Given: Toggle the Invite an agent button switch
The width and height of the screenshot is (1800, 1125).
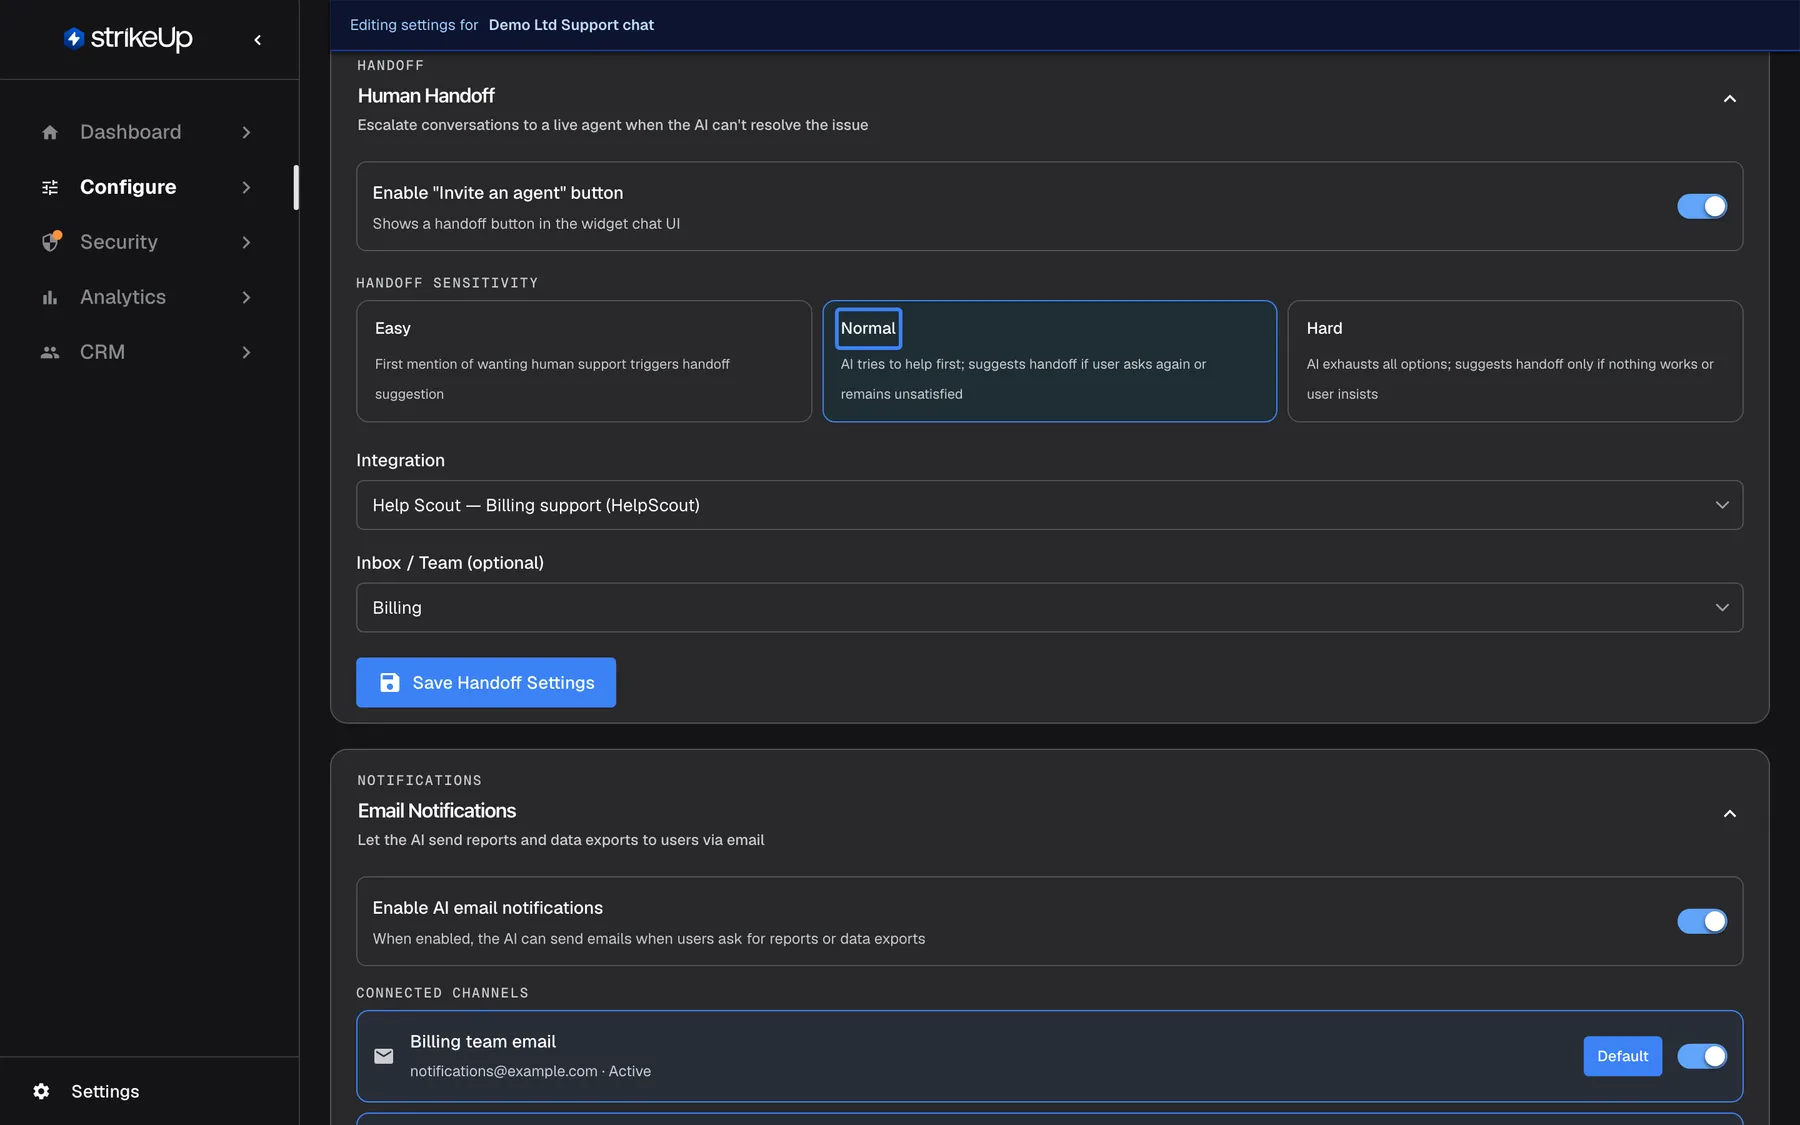Looking at the screenshot, I should point(1702,206).
